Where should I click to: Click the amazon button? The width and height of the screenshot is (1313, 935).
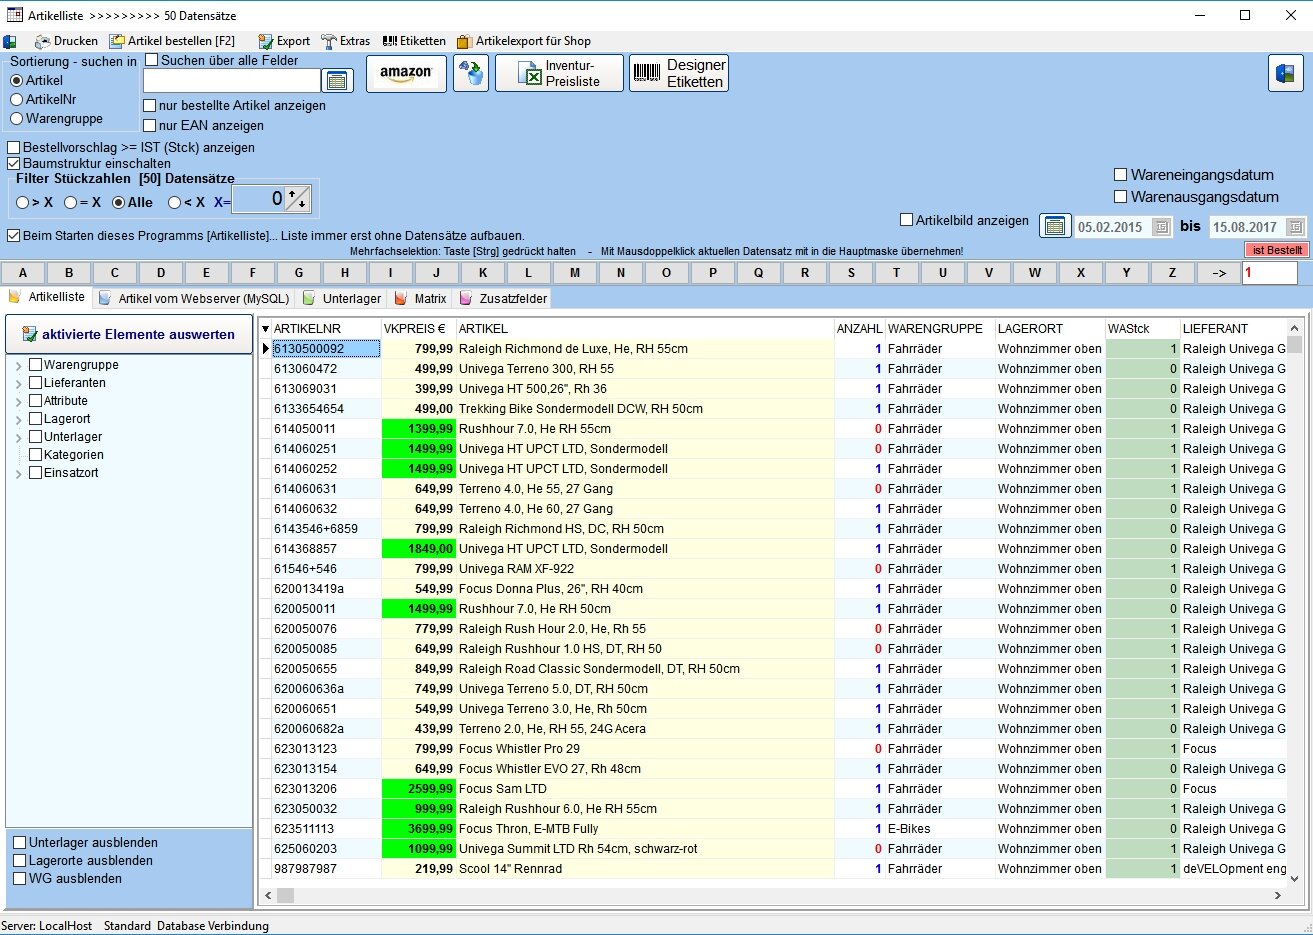pyautogui.click(x=406, y=74)
